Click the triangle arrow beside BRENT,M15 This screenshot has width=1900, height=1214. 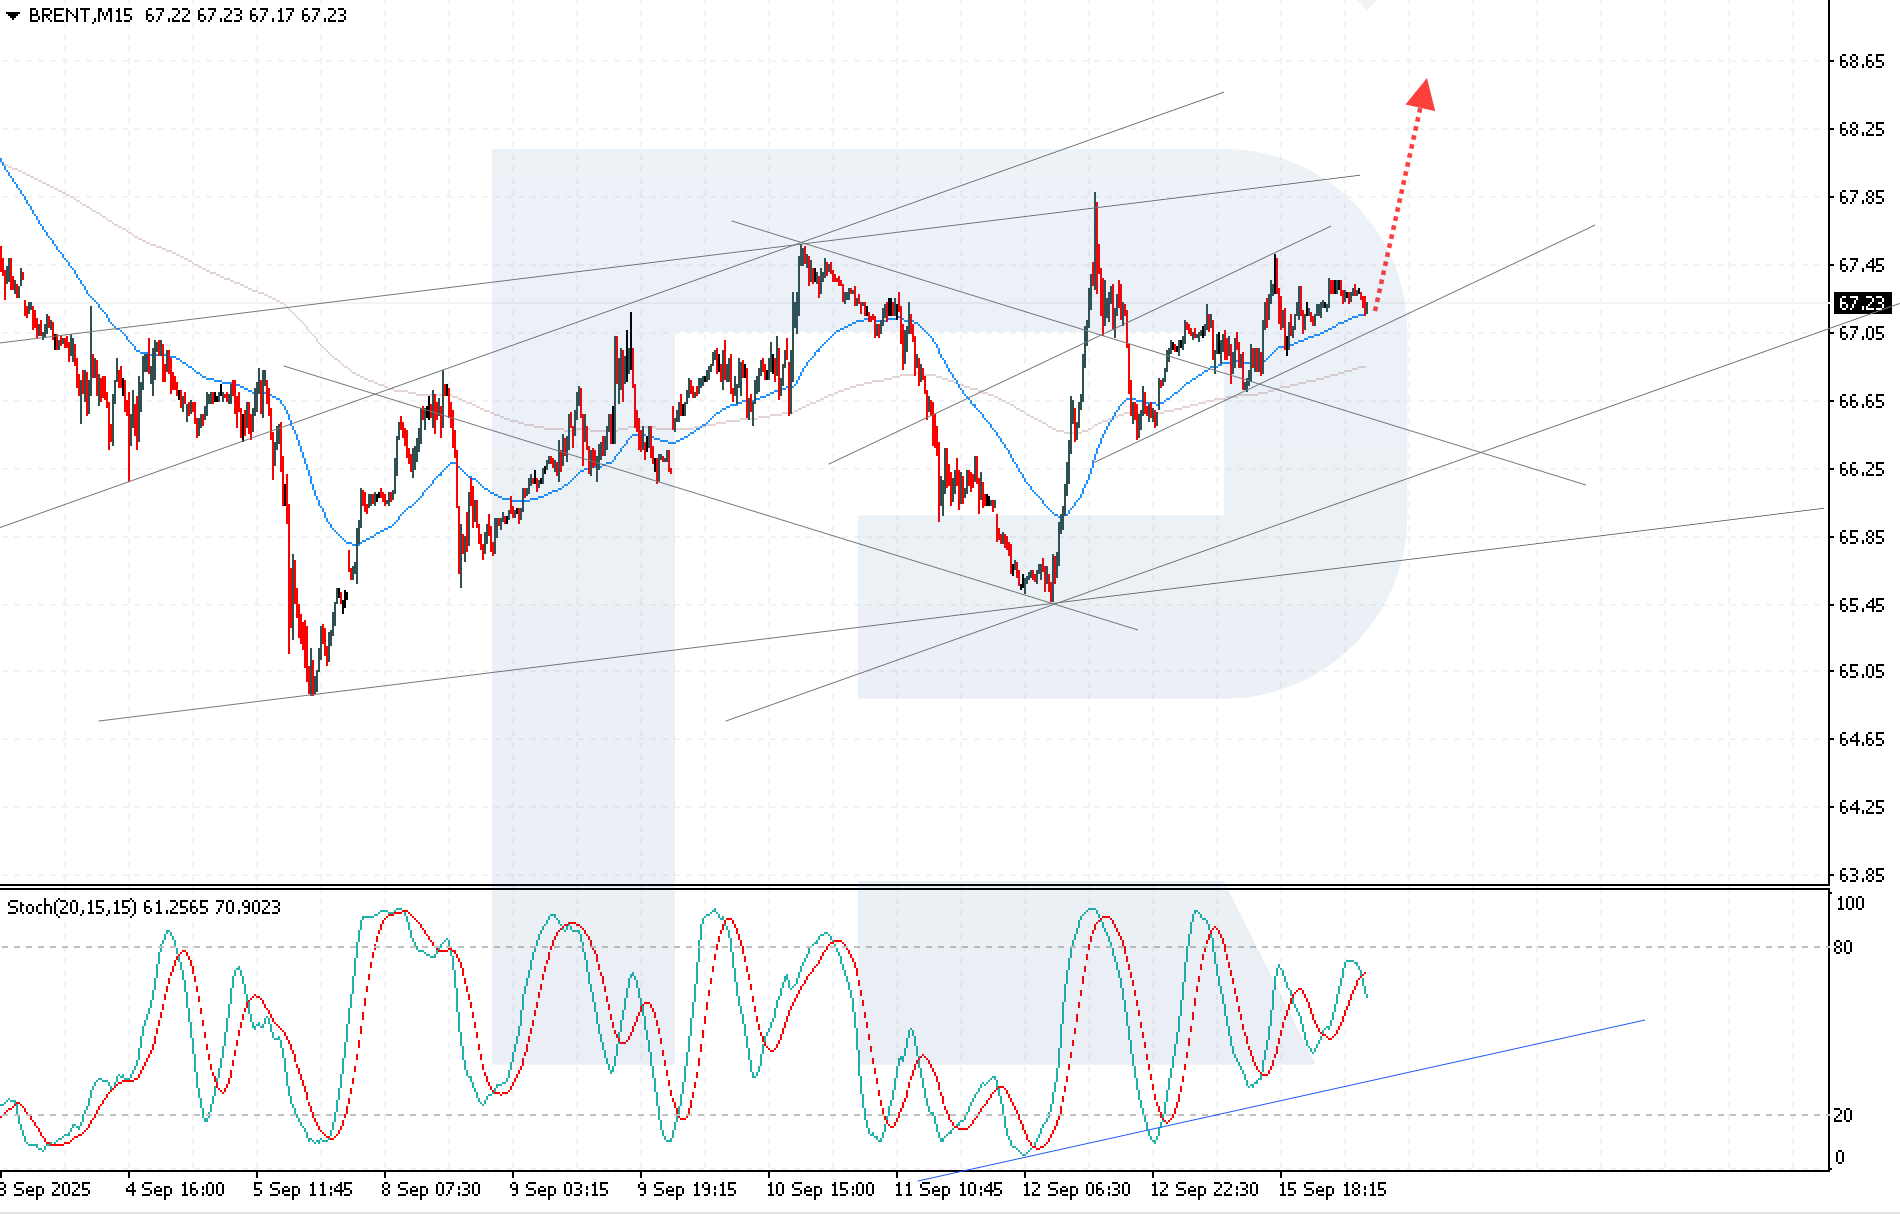12,16
